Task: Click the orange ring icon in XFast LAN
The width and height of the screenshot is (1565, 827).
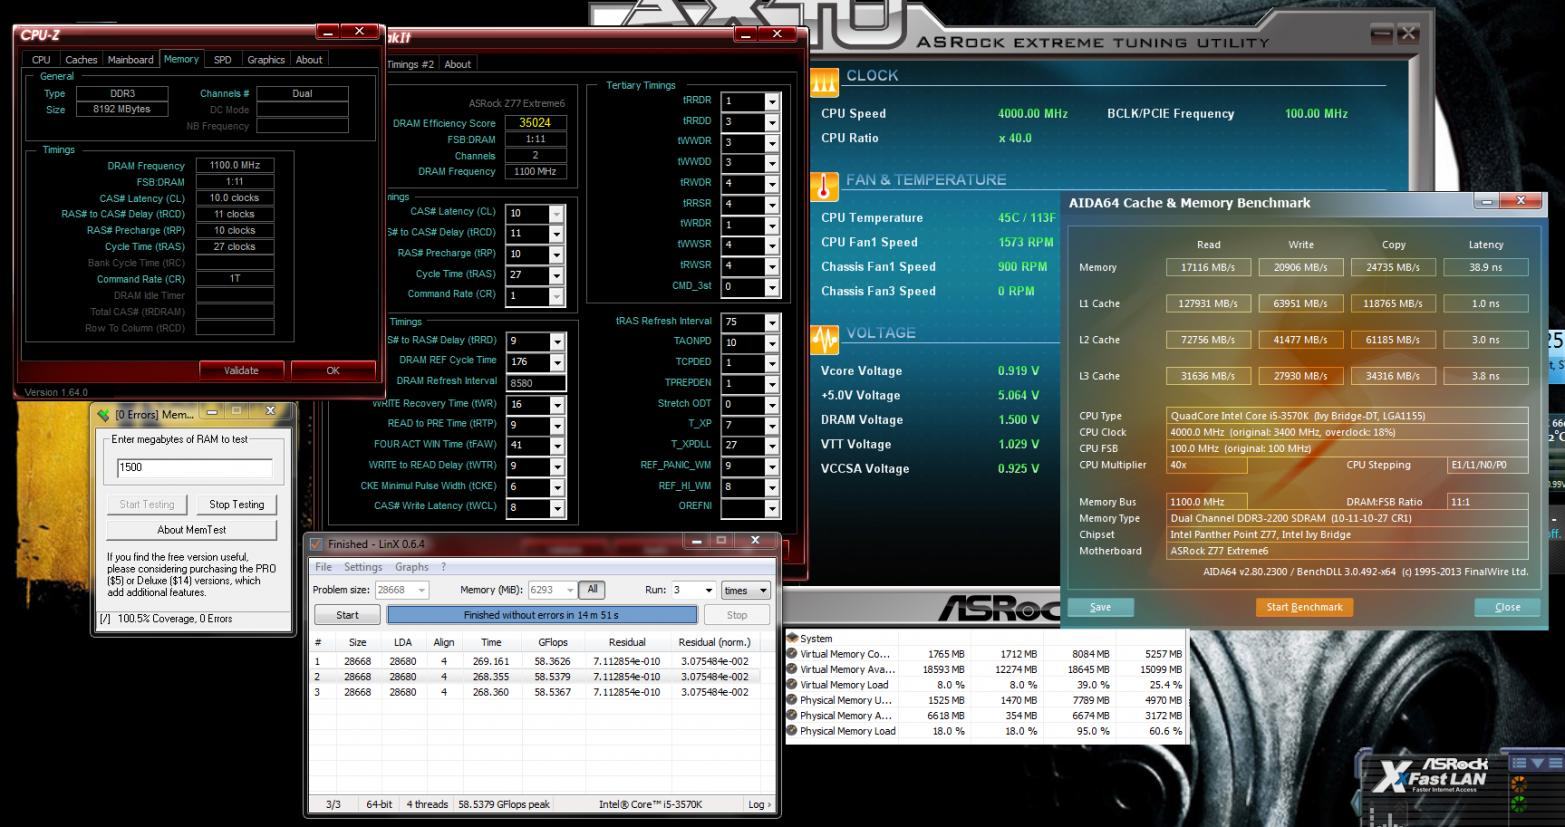Action: pyautogui.click(x=1519, y=784)
